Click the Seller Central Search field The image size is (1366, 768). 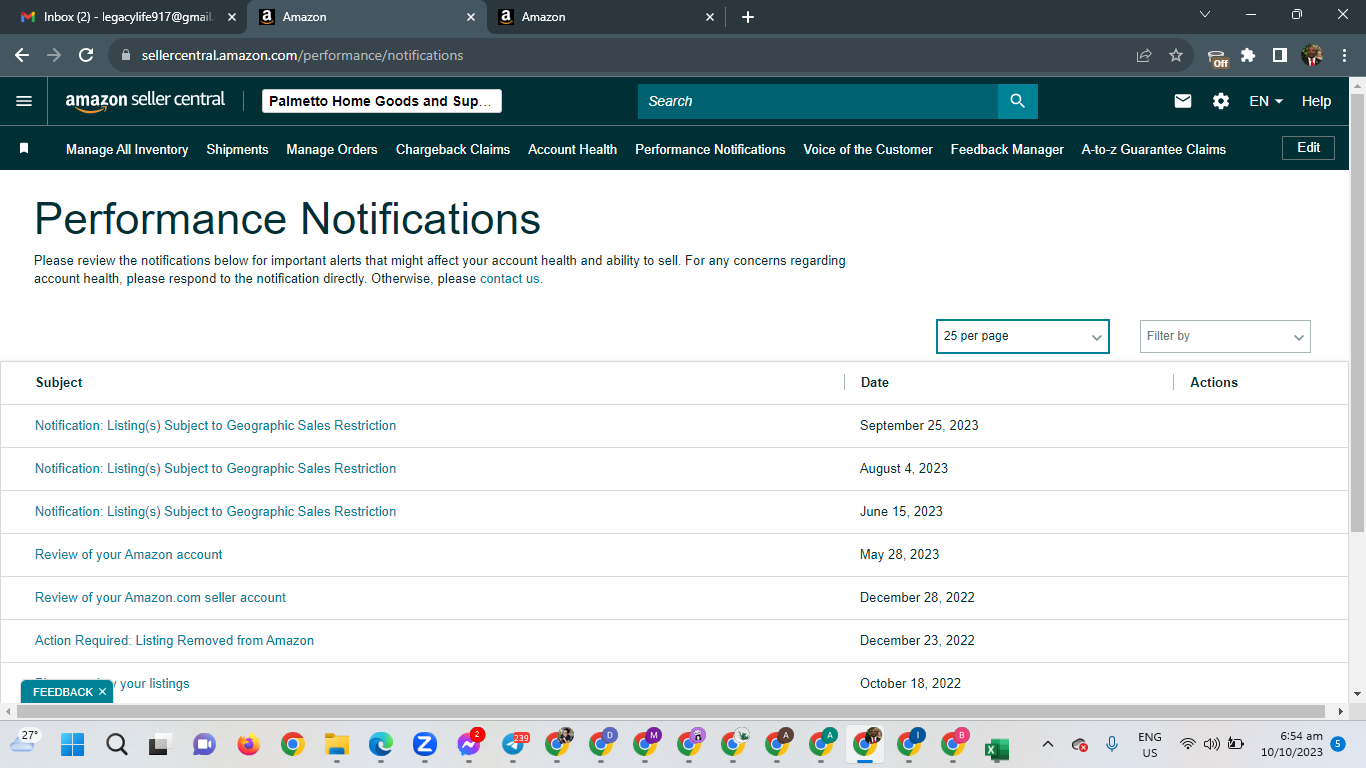pos(818,101)
